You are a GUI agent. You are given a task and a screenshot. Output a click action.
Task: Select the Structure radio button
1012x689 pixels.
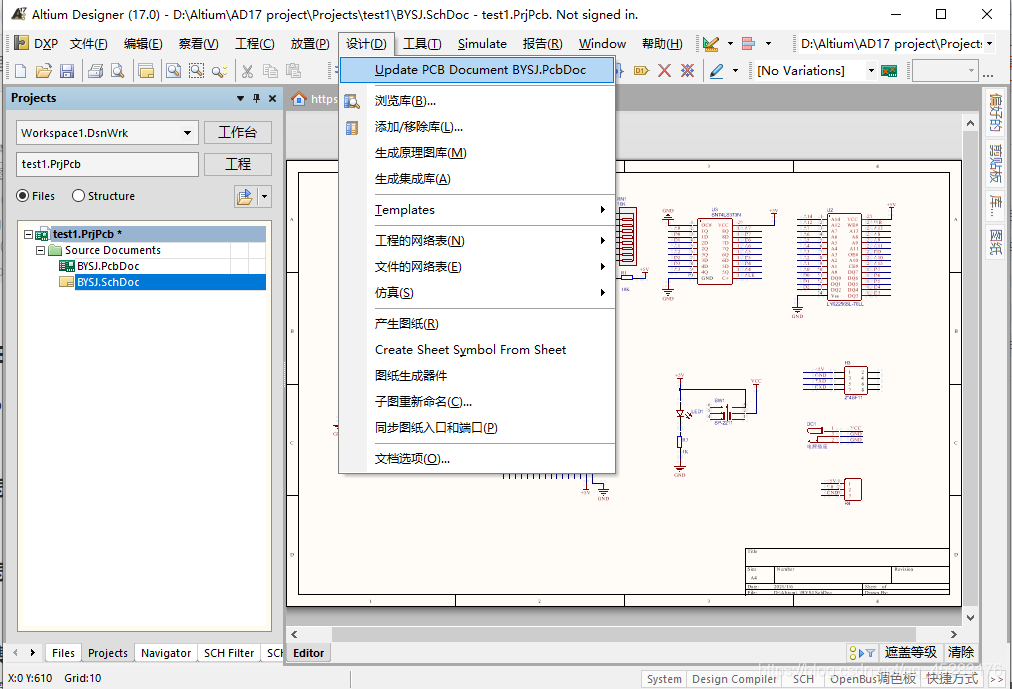click(79, 196)
